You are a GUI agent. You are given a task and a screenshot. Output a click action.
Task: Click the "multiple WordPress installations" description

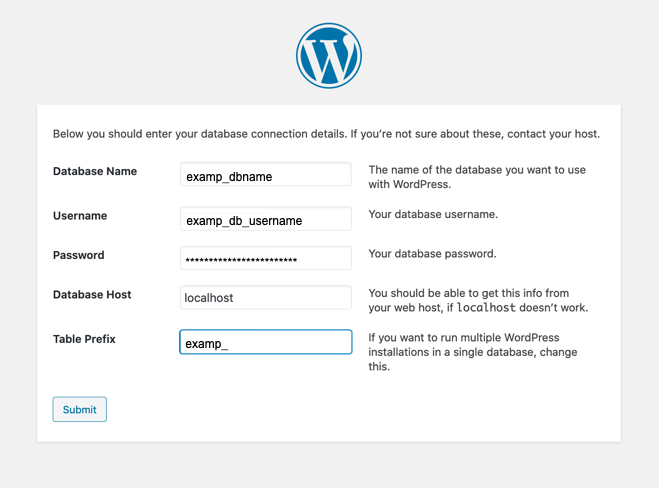(x=472, y=352)
